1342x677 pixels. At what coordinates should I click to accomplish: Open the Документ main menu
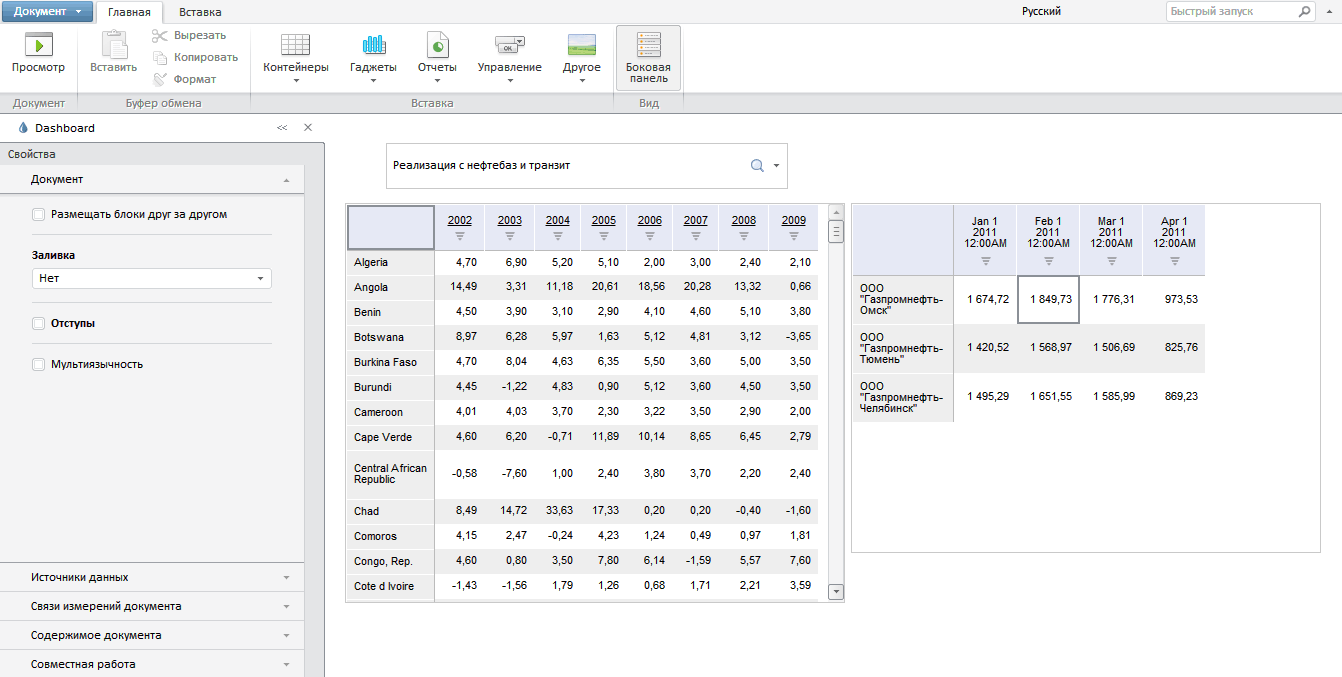point(47,12)
